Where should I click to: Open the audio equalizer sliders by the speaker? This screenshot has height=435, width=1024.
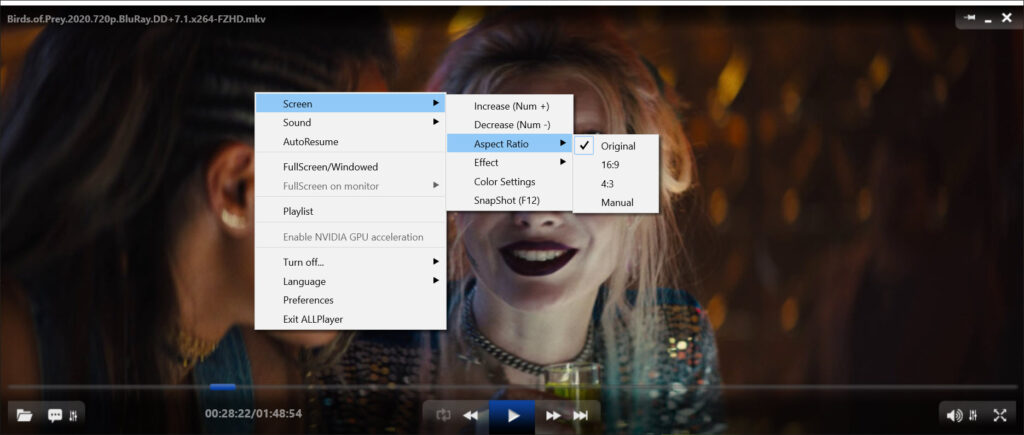pos(974,415)
